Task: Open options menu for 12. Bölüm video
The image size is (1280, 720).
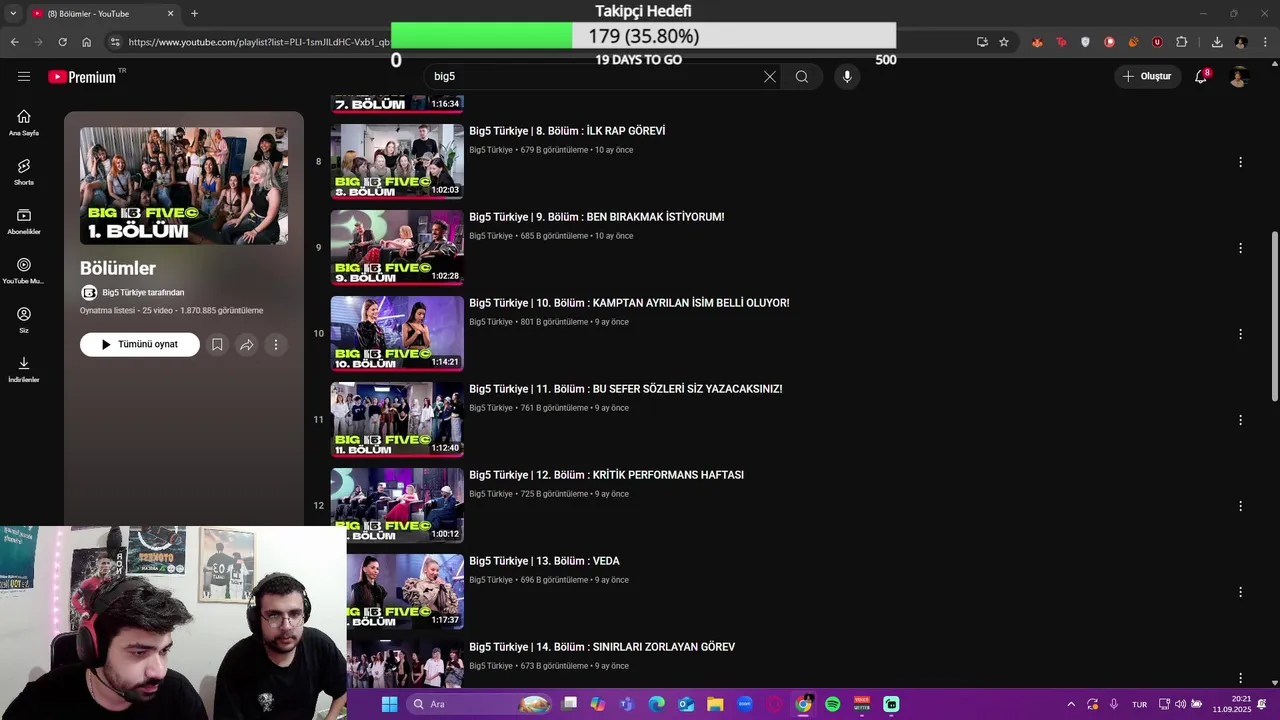Action: pyautogui.click(x=1240, y=506)
